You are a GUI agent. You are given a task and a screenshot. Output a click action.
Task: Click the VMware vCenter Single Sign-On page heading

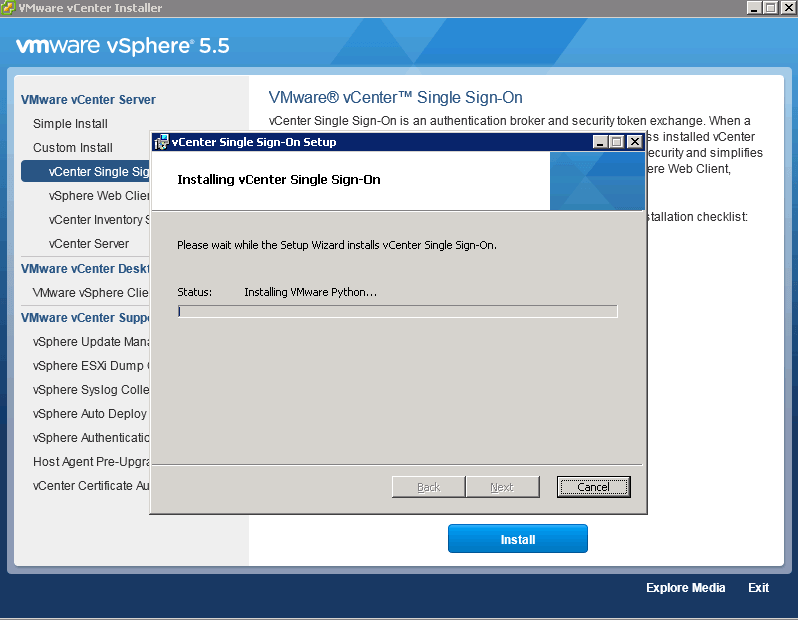(395, 97)
